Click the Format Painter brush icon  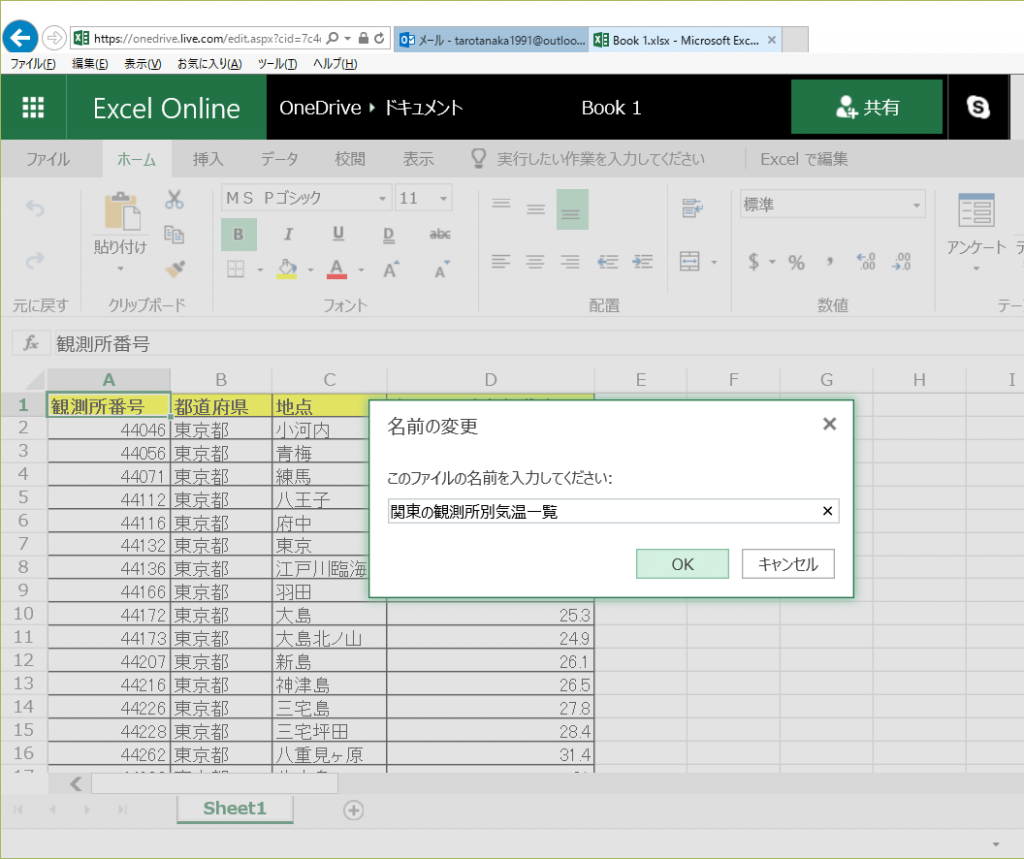point(174,268)
